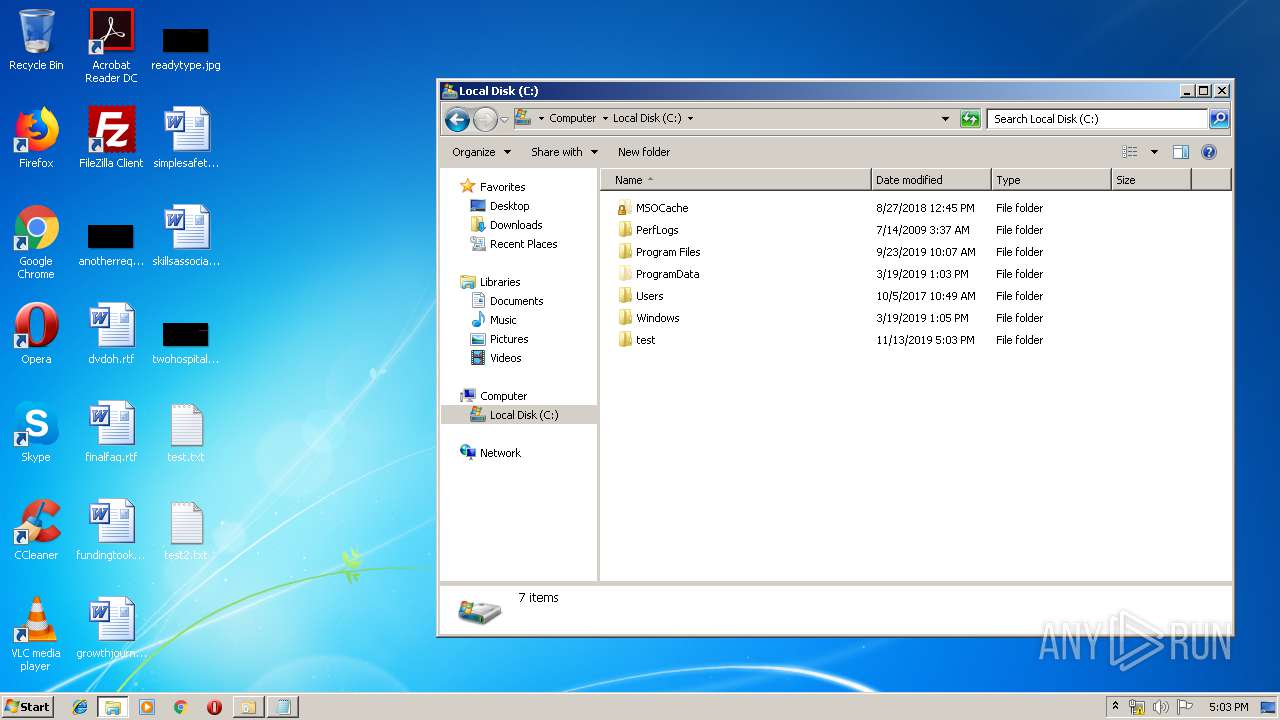
Task: Select the test2.txt desktop file
Action: point(186,530)
